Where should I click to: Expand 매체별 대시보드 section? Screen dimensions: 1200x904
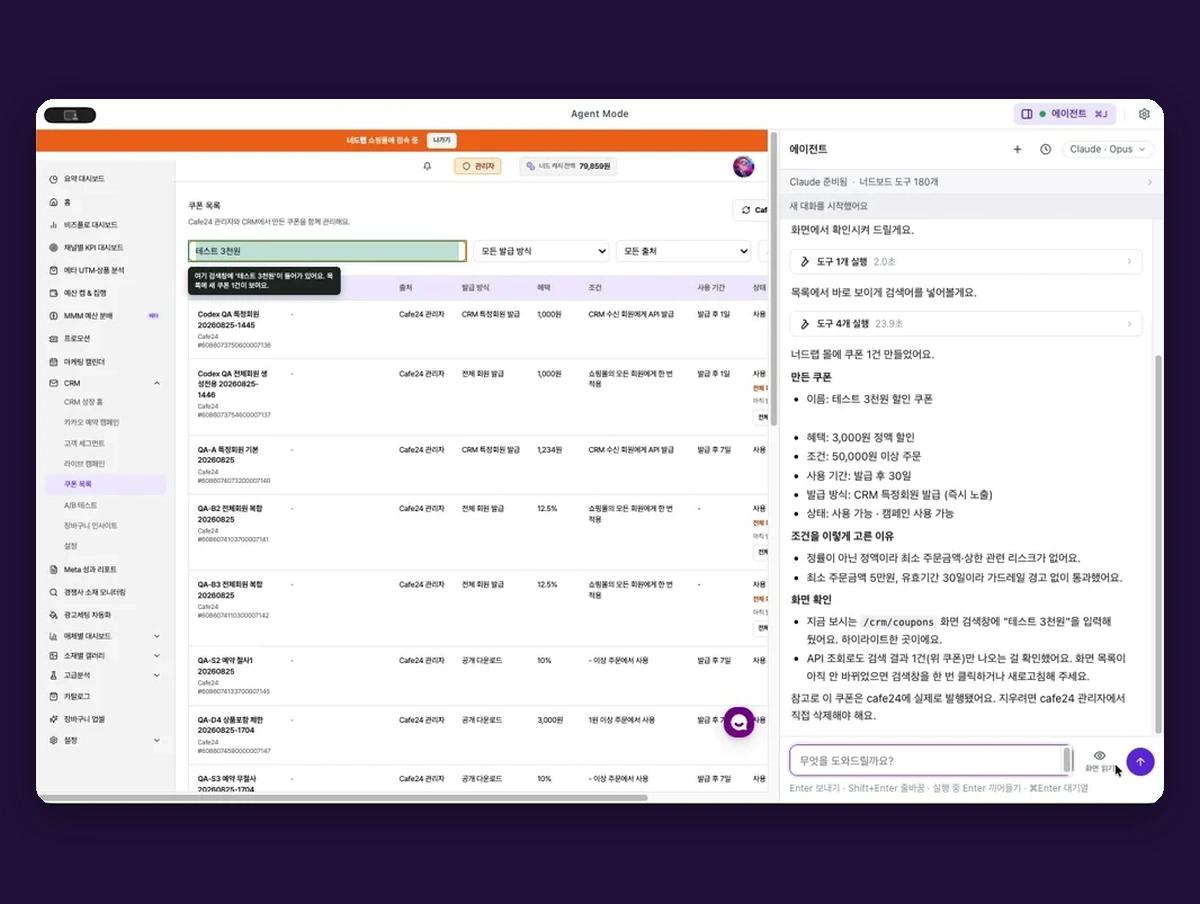(105, 636)
